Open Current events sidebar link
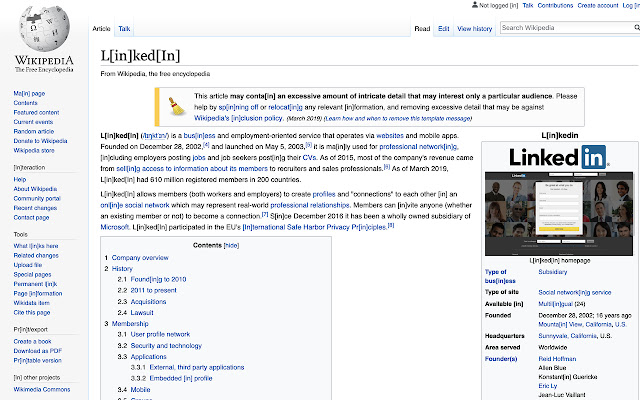The width and height of the screenshot is (640, 400). tap(33, 122)
